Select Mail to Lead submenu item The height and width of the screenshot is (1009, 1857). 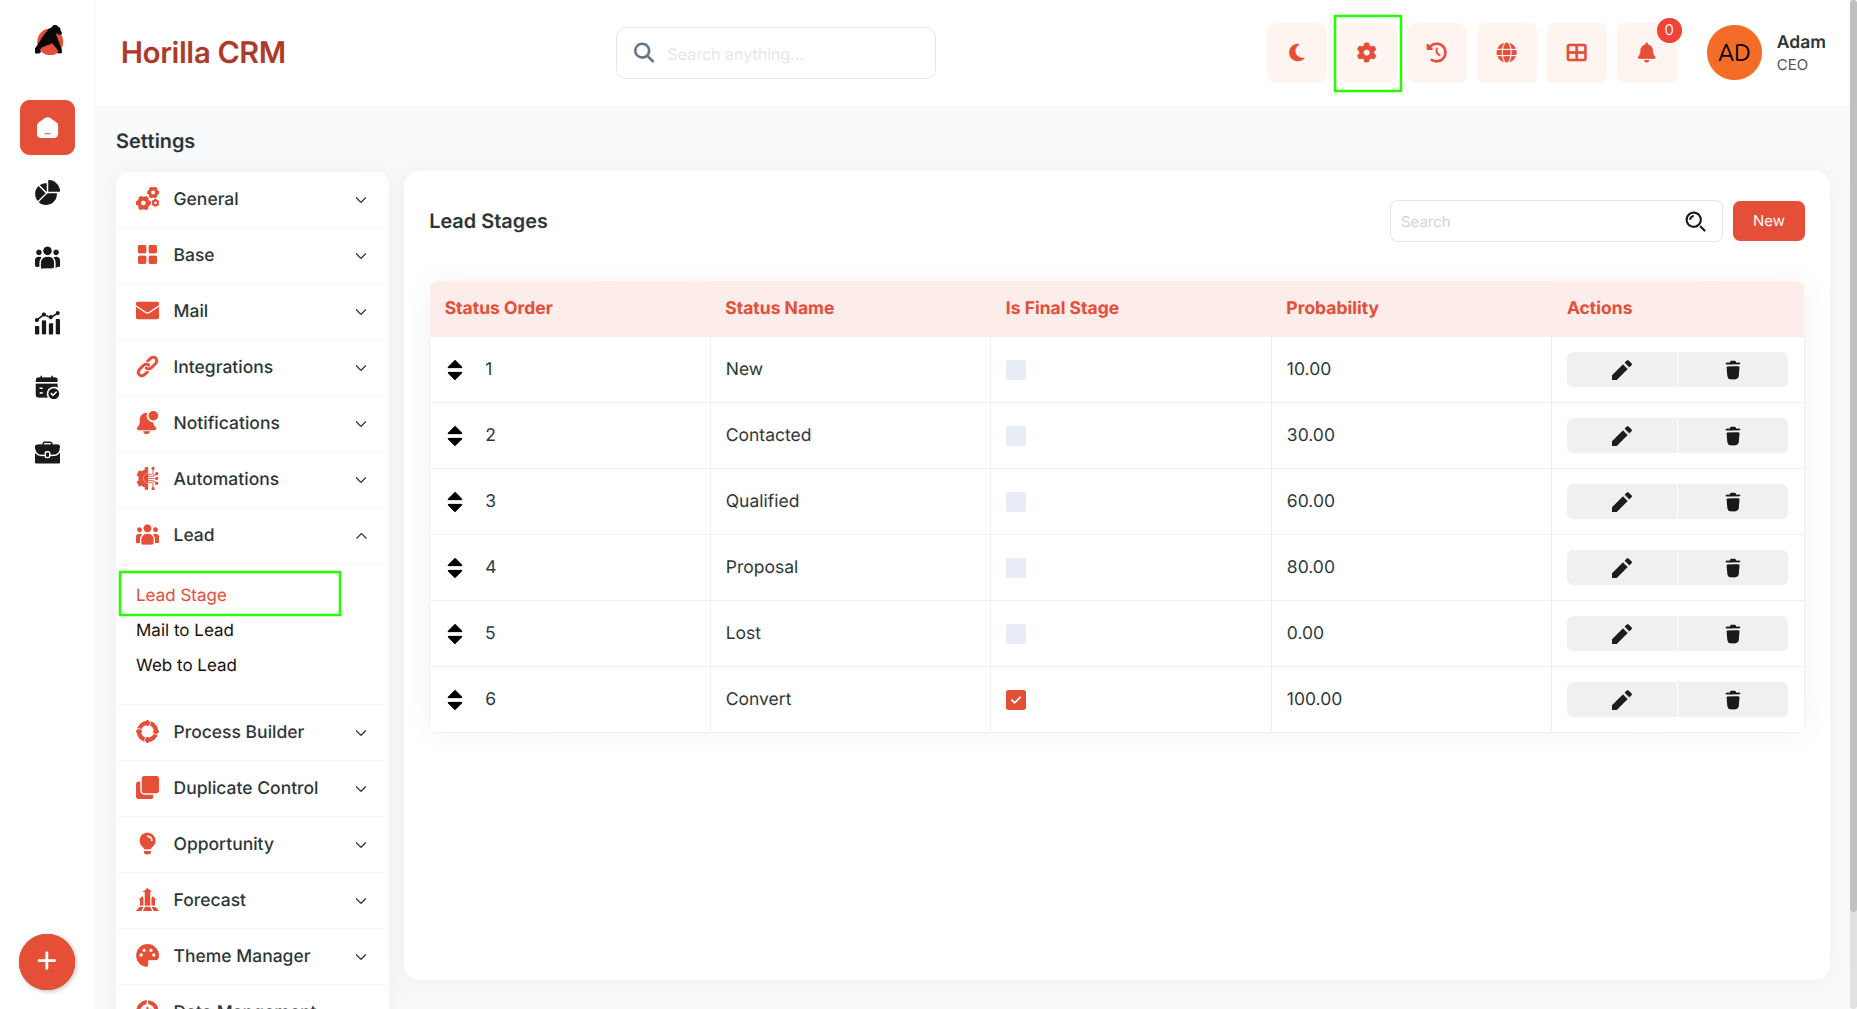pos(185,630)
